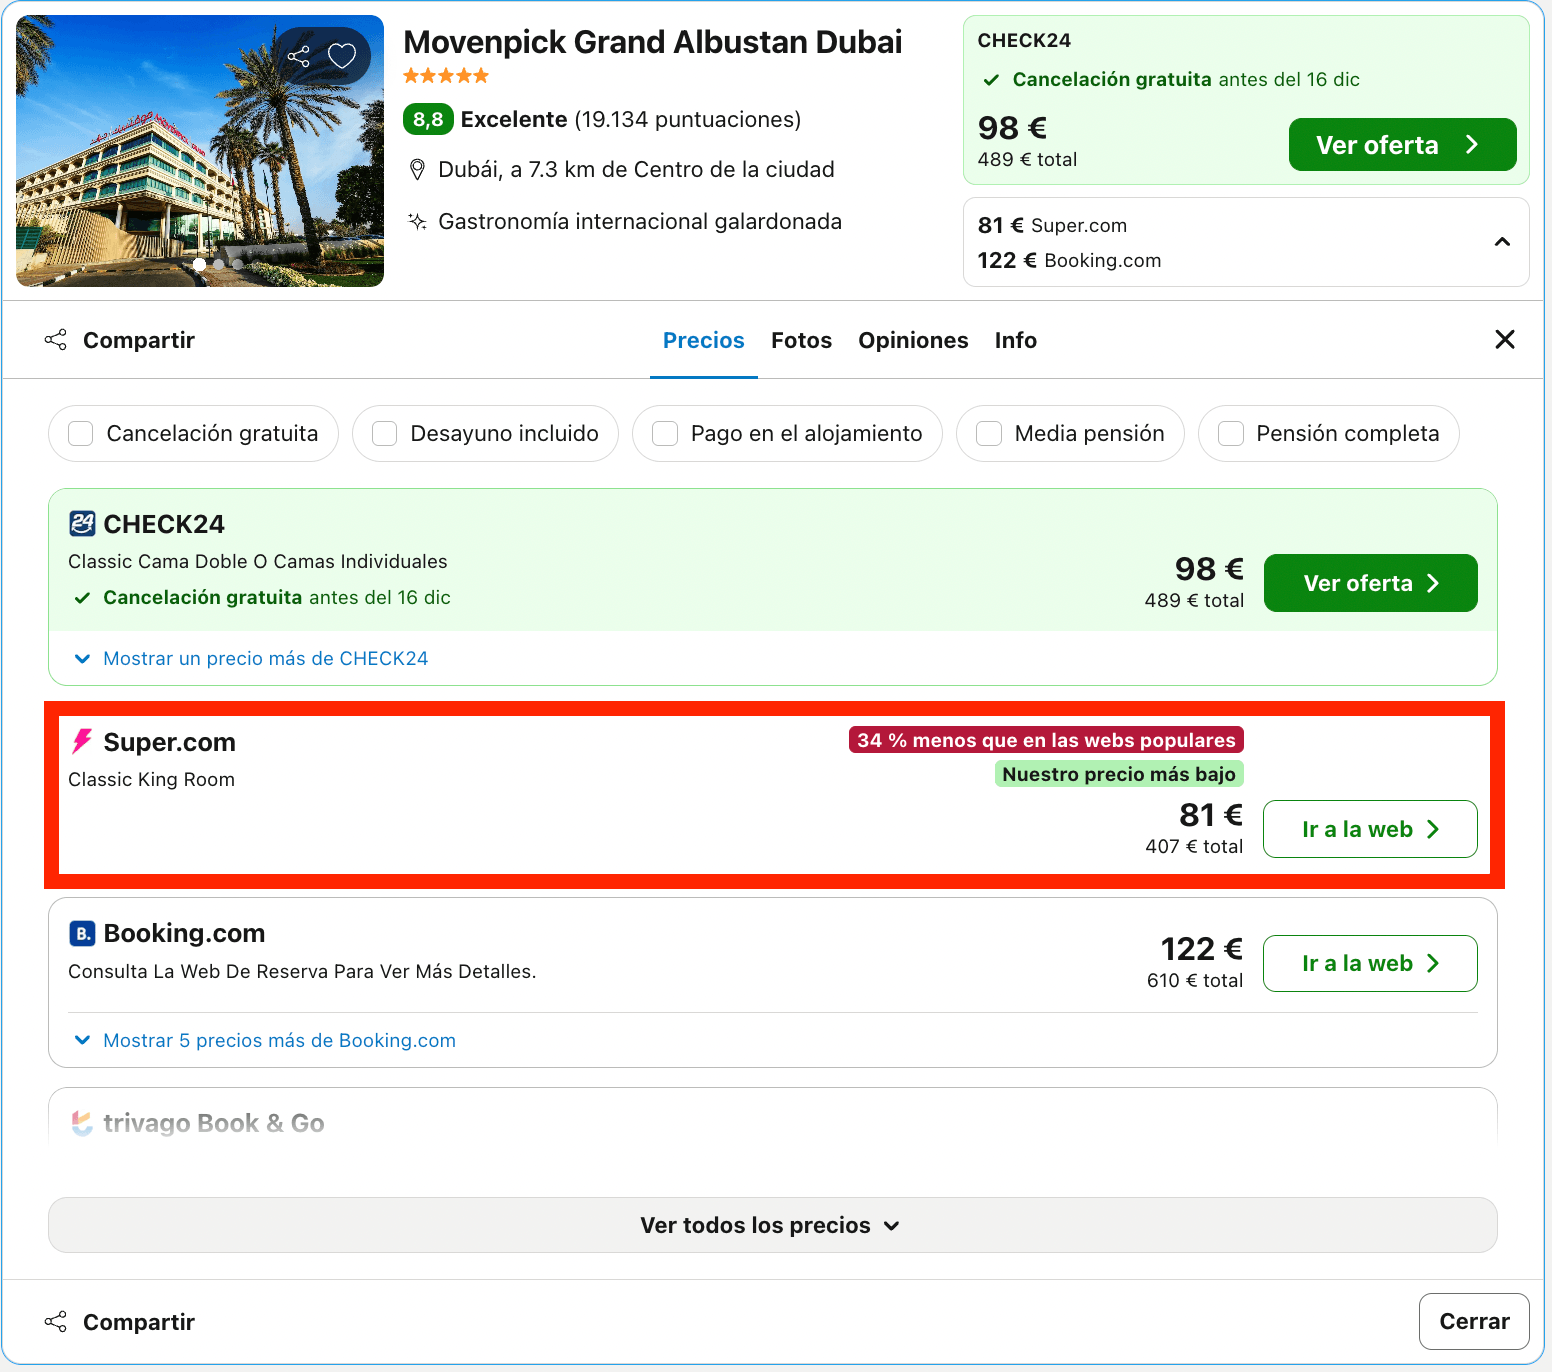Click the hotel name Movenpick Grand Albustan Dubai
This screenshot has height=1372, width=1552.
[653, 42]
